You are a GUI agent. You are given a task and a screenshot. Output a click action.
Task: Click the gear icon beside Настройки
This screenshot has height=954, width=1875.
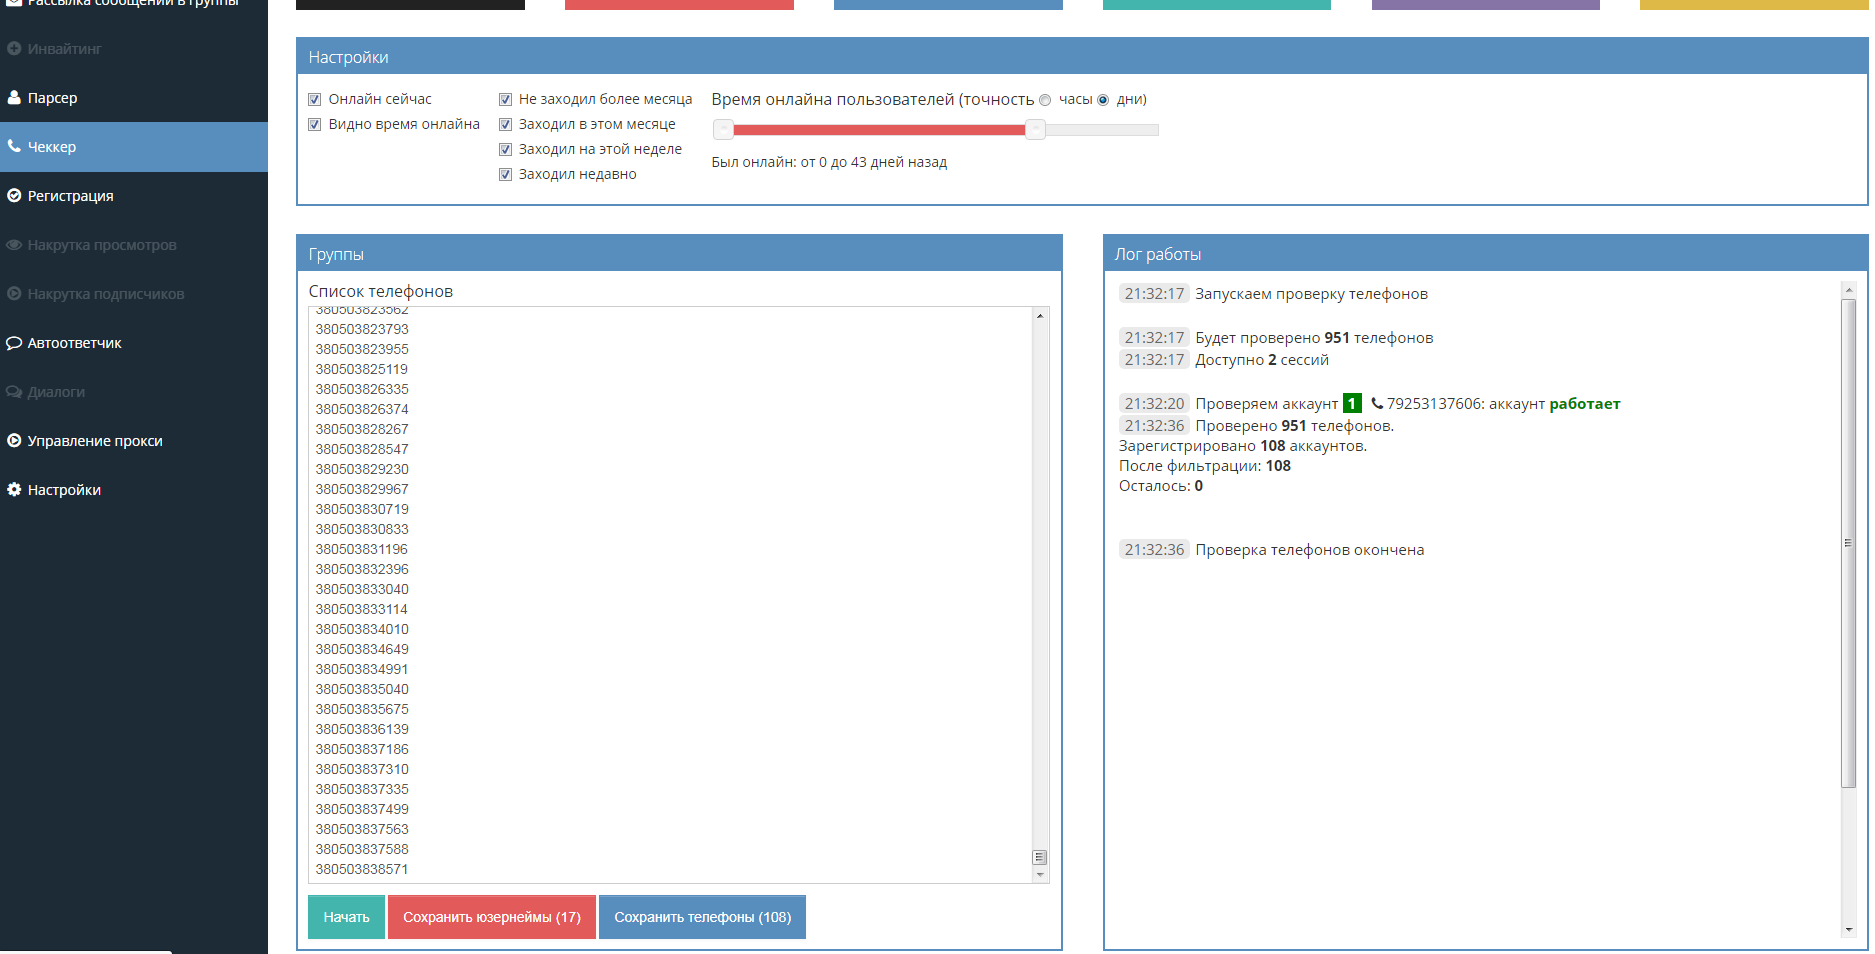pos(14,490)
